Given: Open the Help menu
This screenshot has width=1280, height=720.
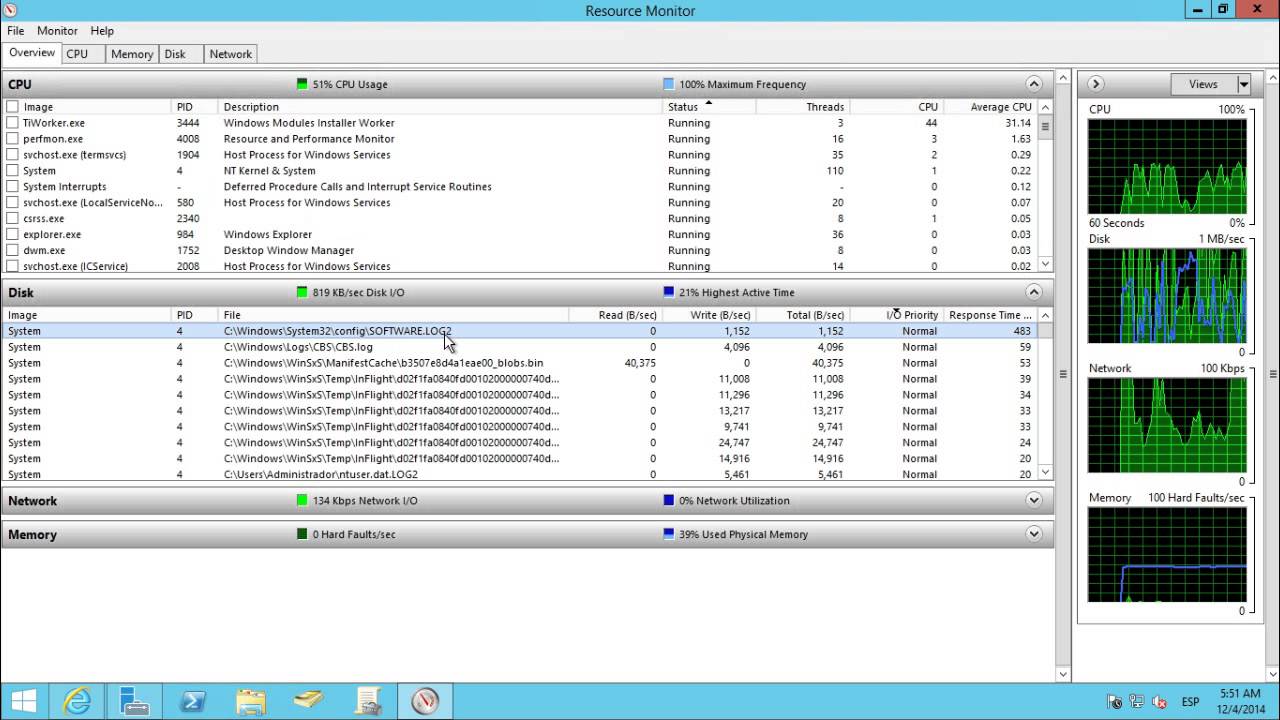Looking at the screenshot, I should point(102,31).
